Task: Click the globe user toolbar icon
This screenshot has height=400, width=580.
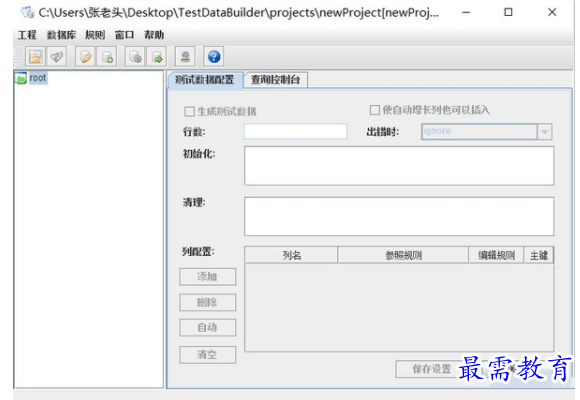Action: pos(185,57)
